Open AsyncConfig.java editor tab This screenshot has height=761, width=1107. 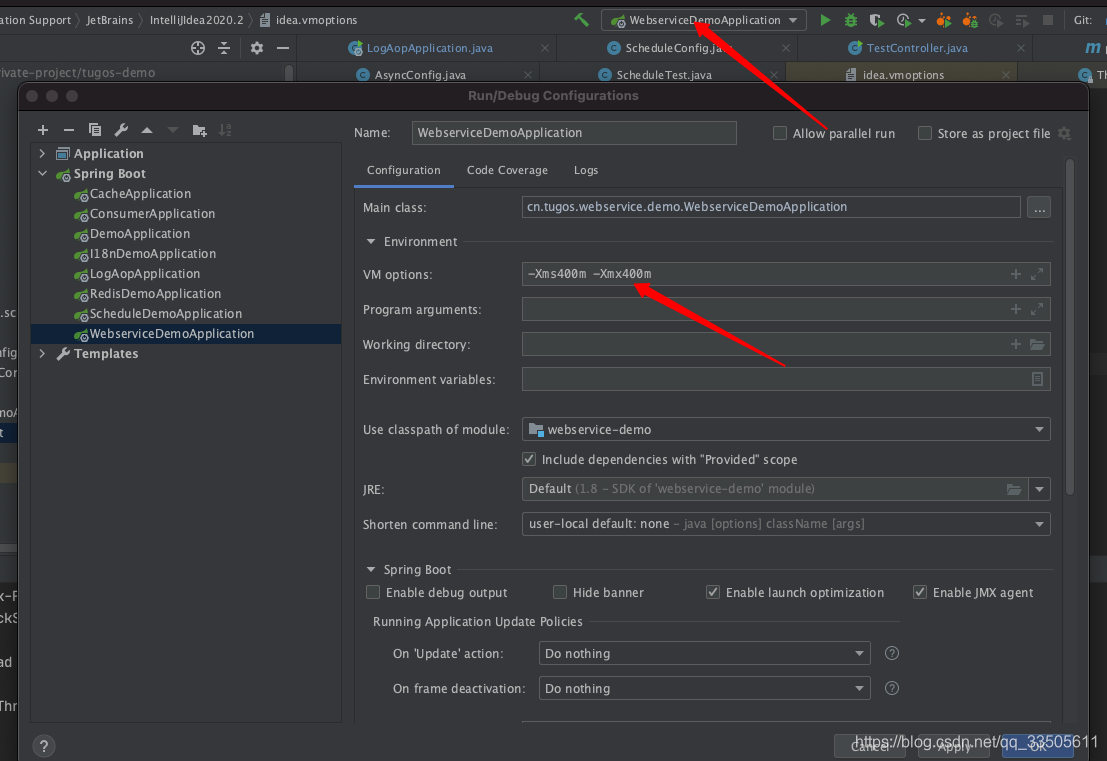pos(419,75)
